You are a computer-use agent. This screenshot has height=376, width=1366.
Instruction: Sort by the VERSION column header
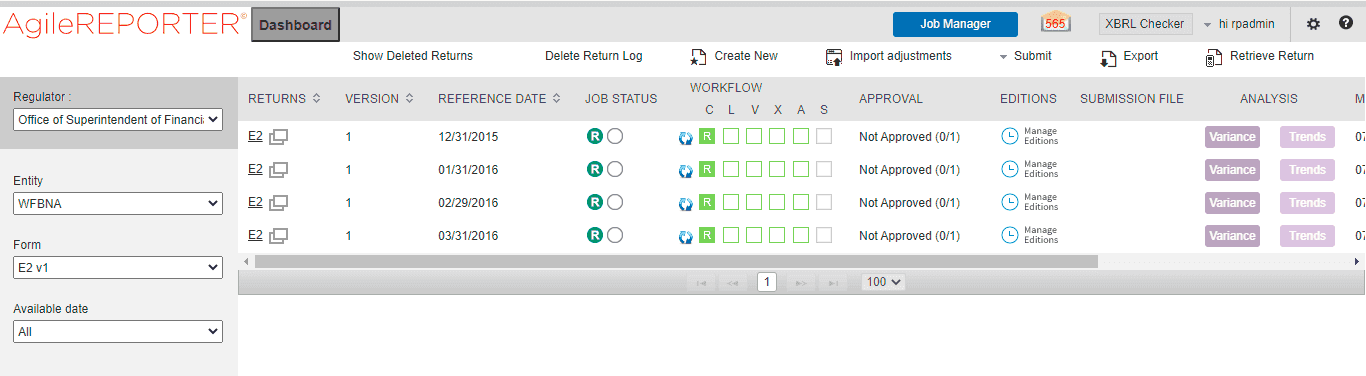pos(379,99)
